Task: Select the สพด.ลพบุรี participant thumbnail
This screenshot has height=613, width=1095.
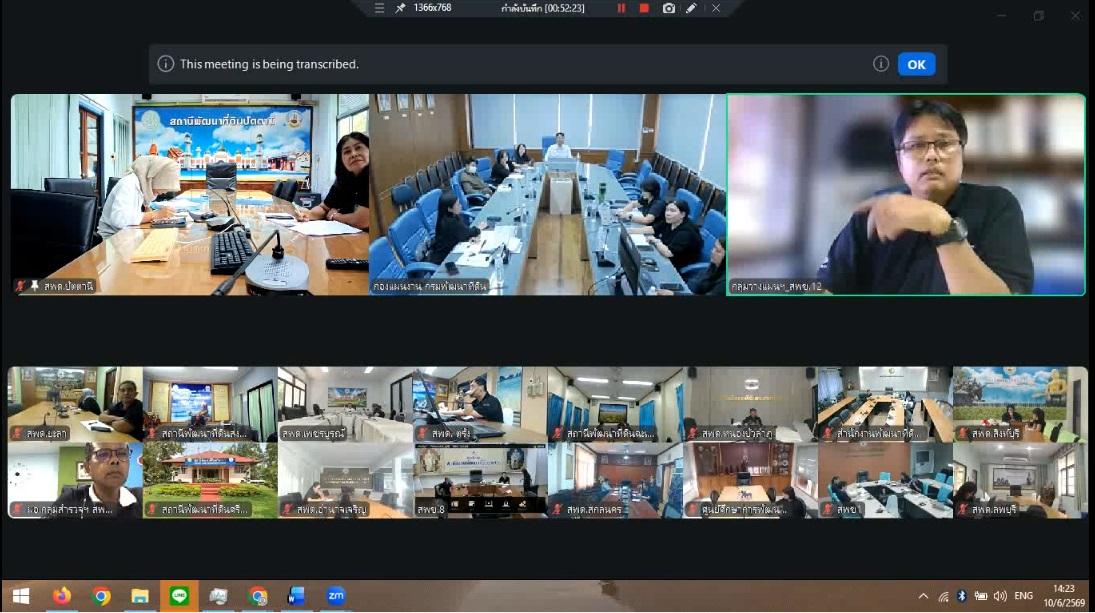Action: pyautogui.click(x=1020, y=480)
